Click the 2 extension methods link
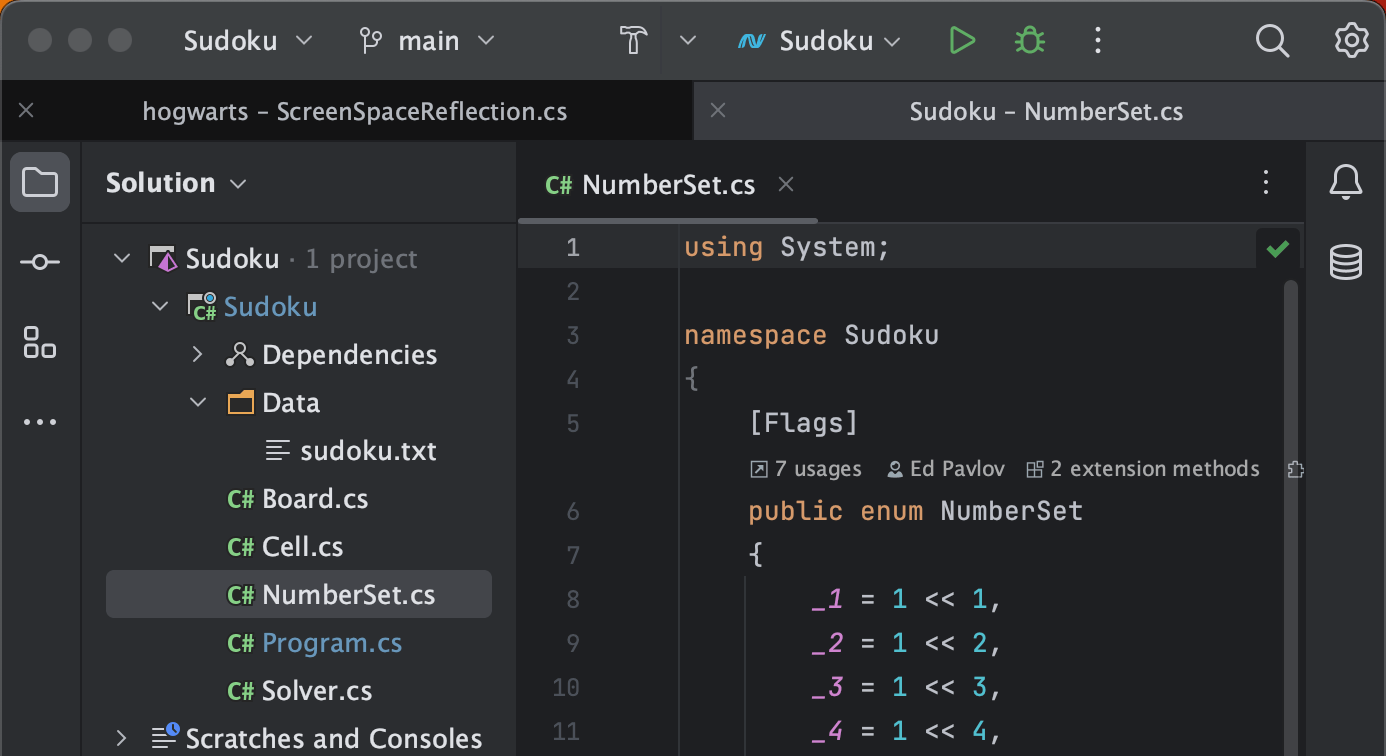The width and height of the screenshot is (1386, 756). (1143, 469)
